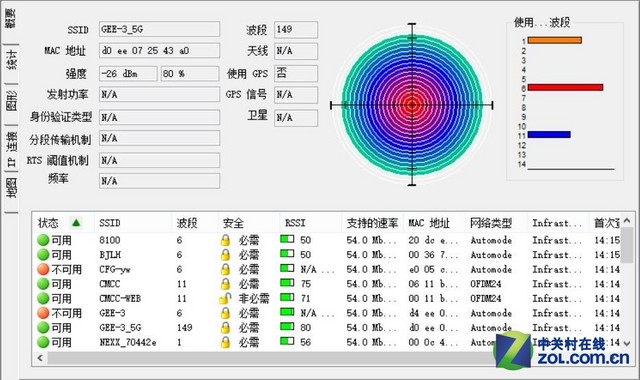This screenshot has width=640, height=380.
Task: Switch to the 统计 tab
Action: (11, 59)
